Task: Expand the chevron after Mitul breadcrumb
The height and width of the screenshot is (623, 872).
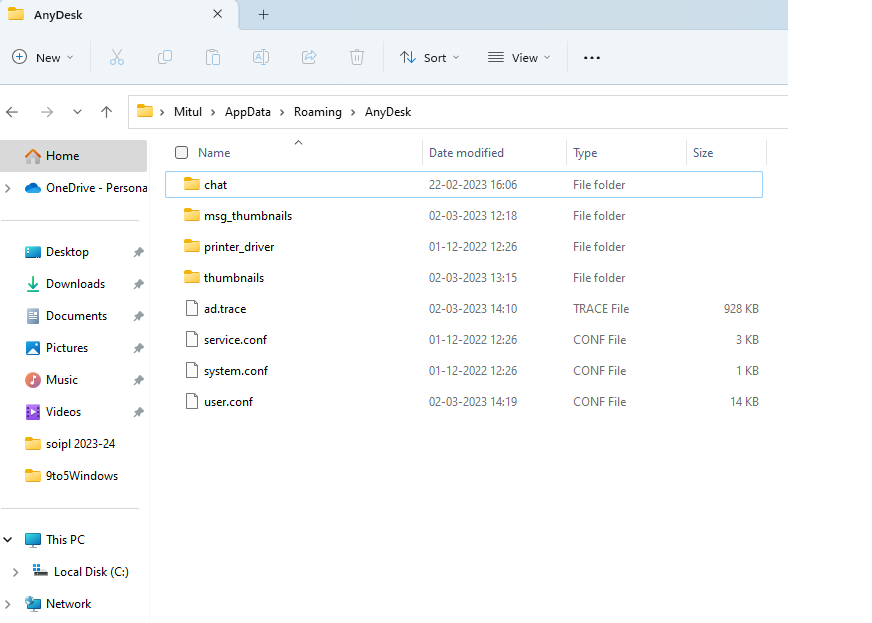Action: click(213, 112)
